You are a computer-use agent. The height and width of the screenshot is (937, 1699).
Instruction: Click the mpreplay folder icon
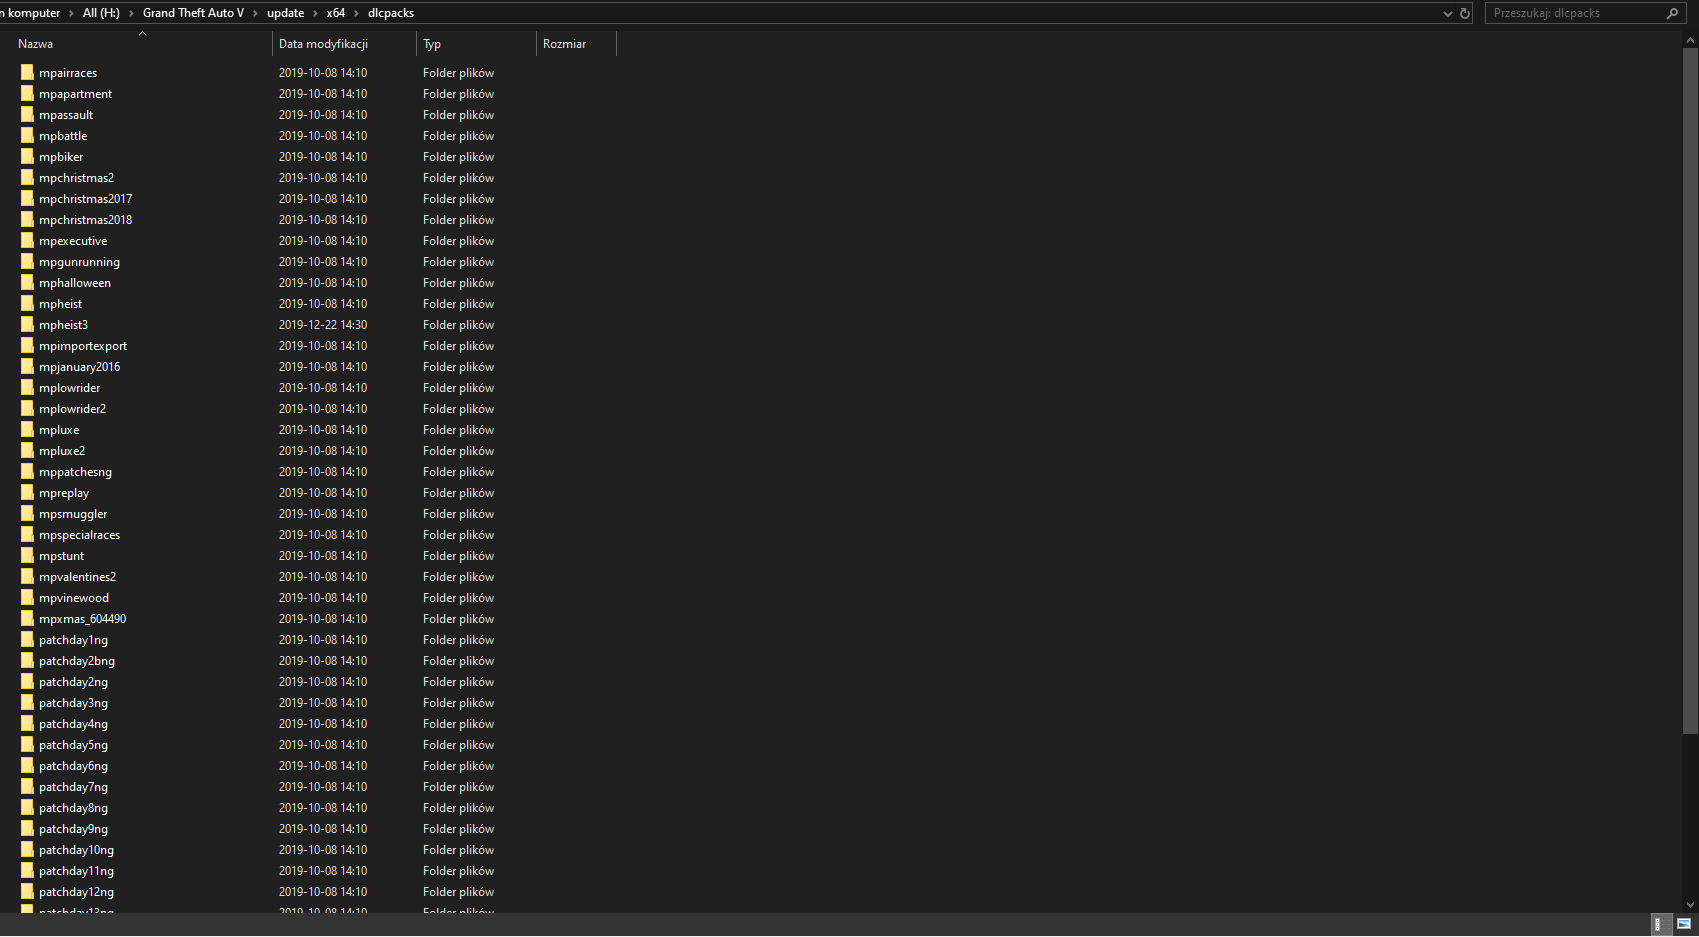(x=27, y=492)
